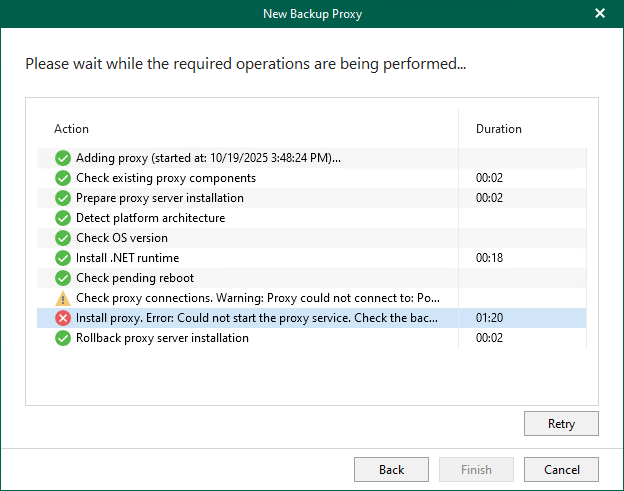Click the green check icon for Rollback proxy server installation
This screenshot has width=624, height=491.
pos(63,338)
